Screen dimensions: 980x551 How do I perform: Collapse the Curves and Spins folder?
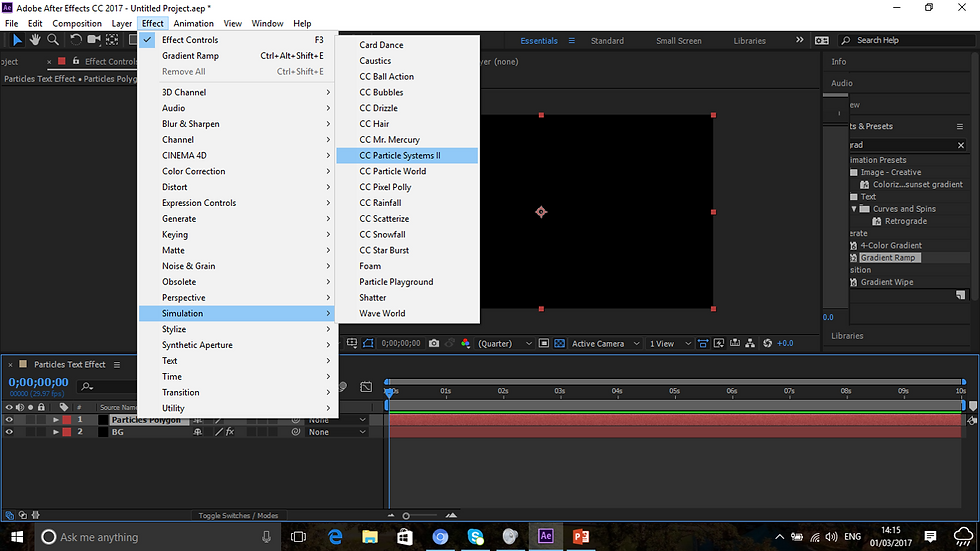[x=854, y=209]
